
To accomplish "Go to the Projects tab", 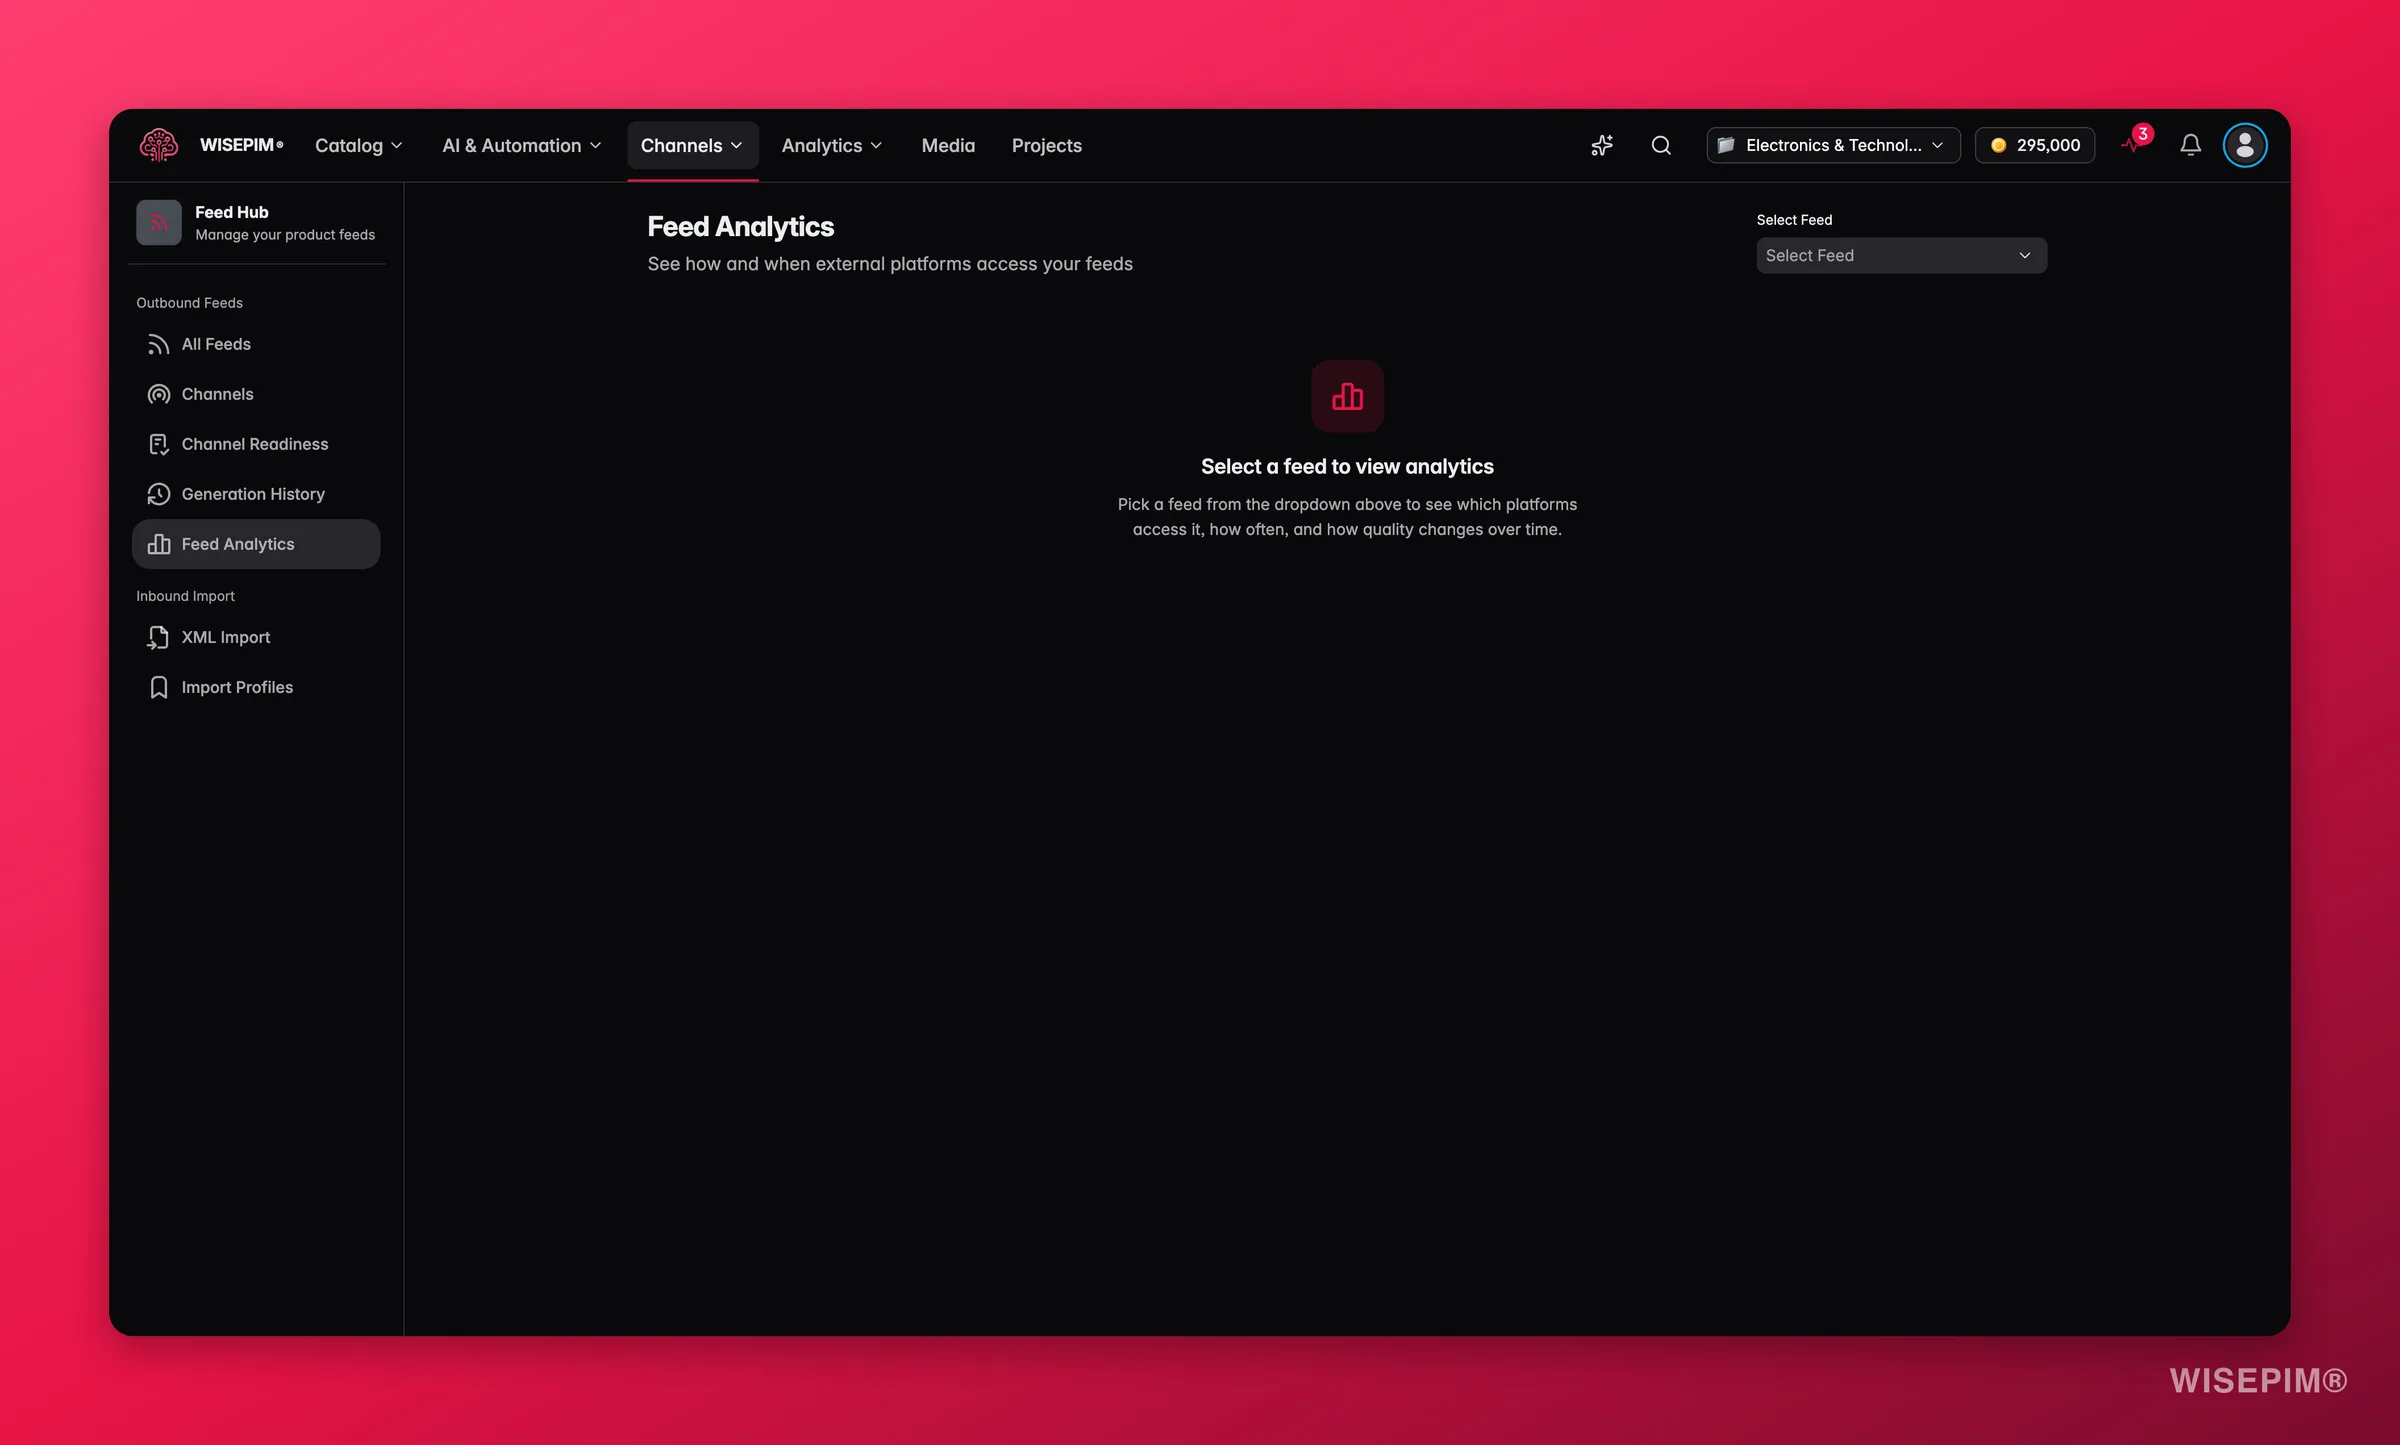I will point(1046,145).
